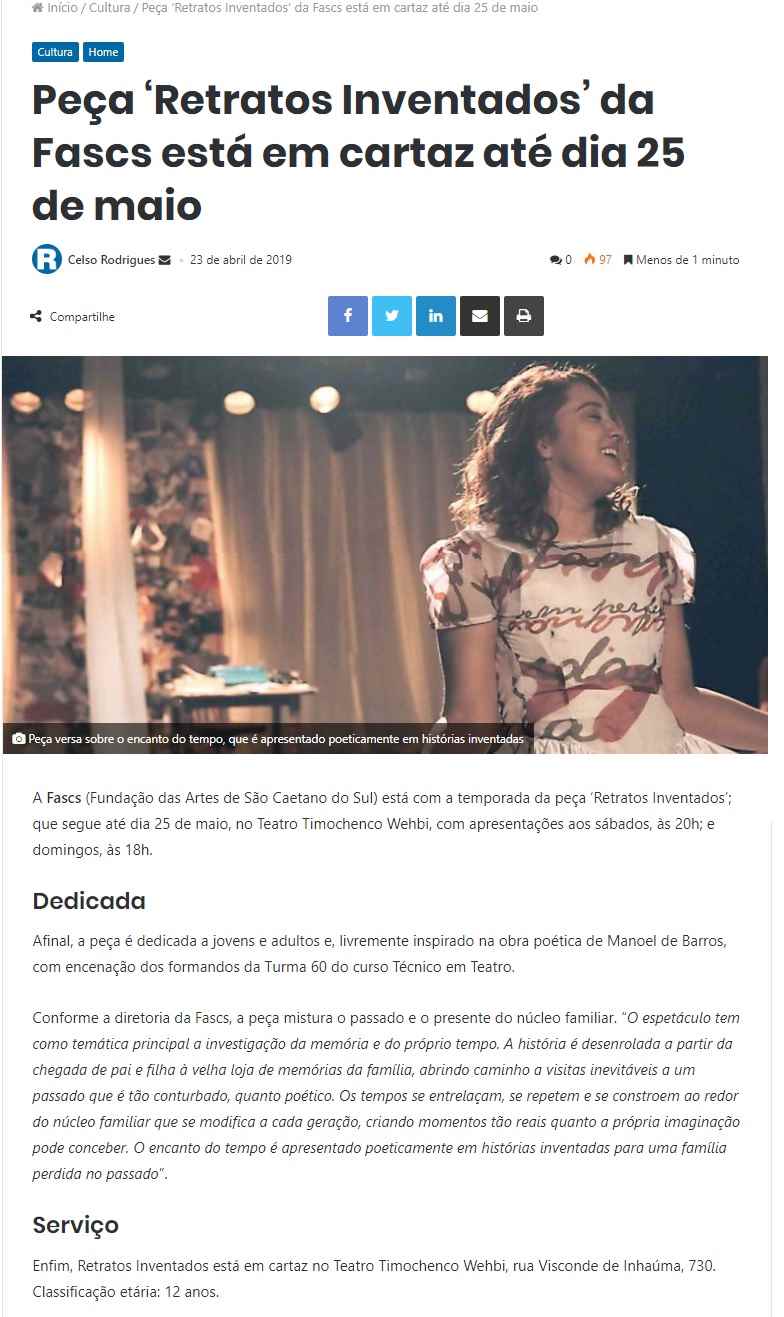This screenshot has width=784, height=1317.
Task: Click the comments bubble count icon
Action: point(555,260)
